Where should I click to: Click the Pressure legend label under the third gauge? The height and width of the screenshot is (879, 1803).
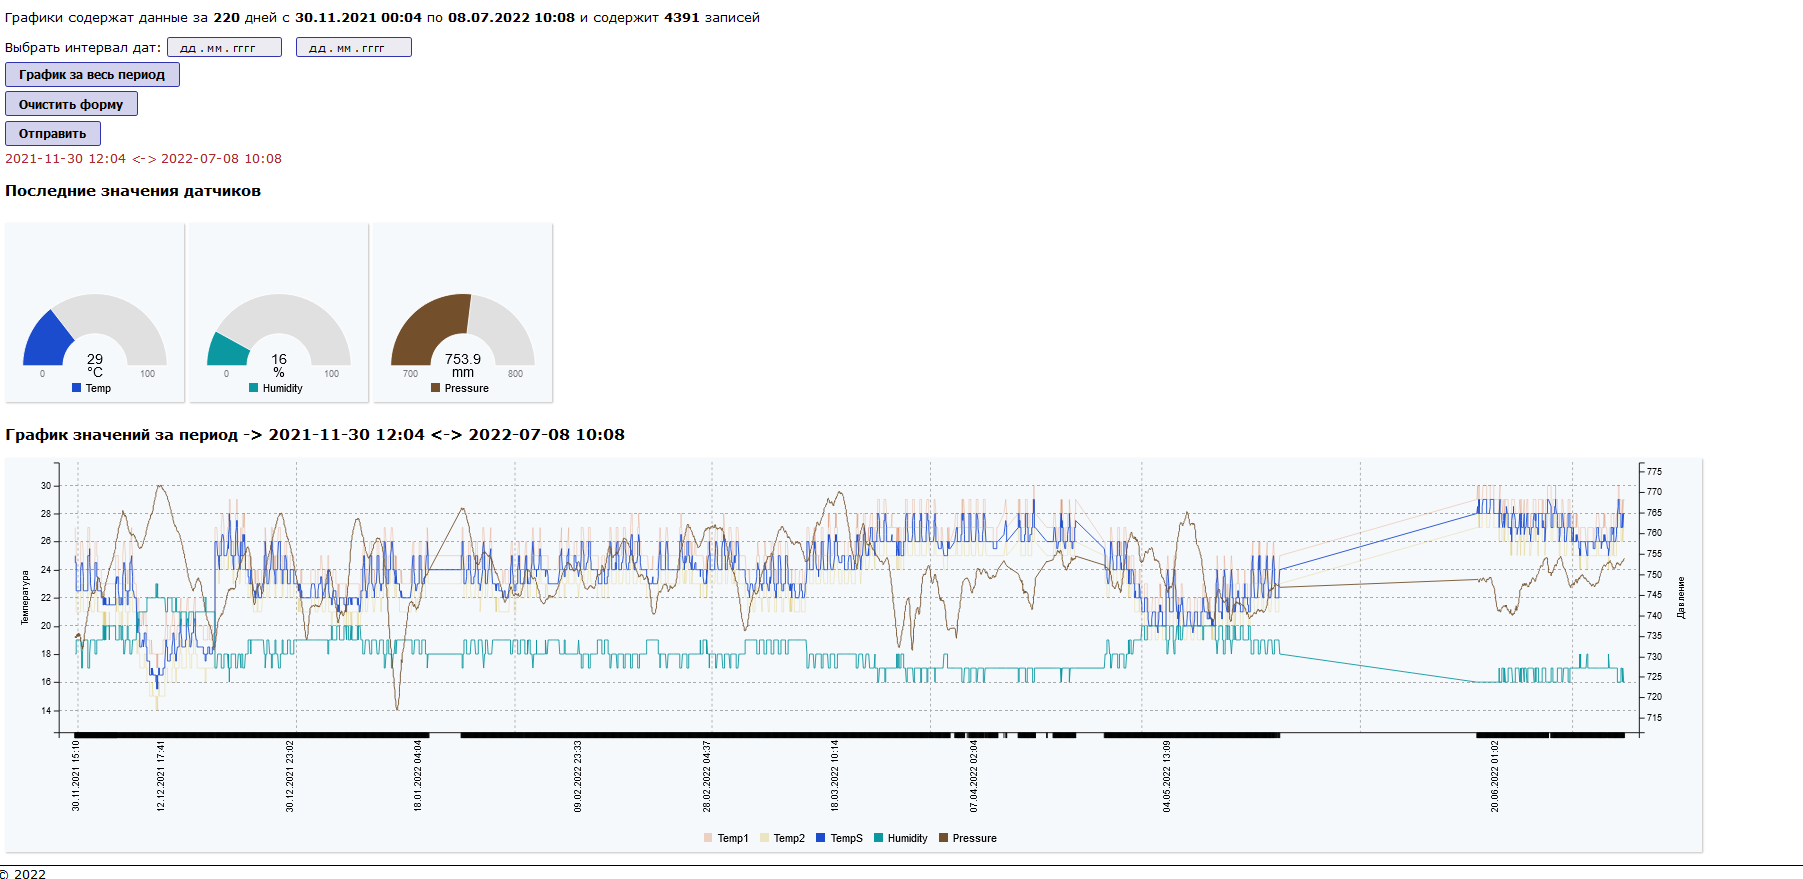[466, 388]
